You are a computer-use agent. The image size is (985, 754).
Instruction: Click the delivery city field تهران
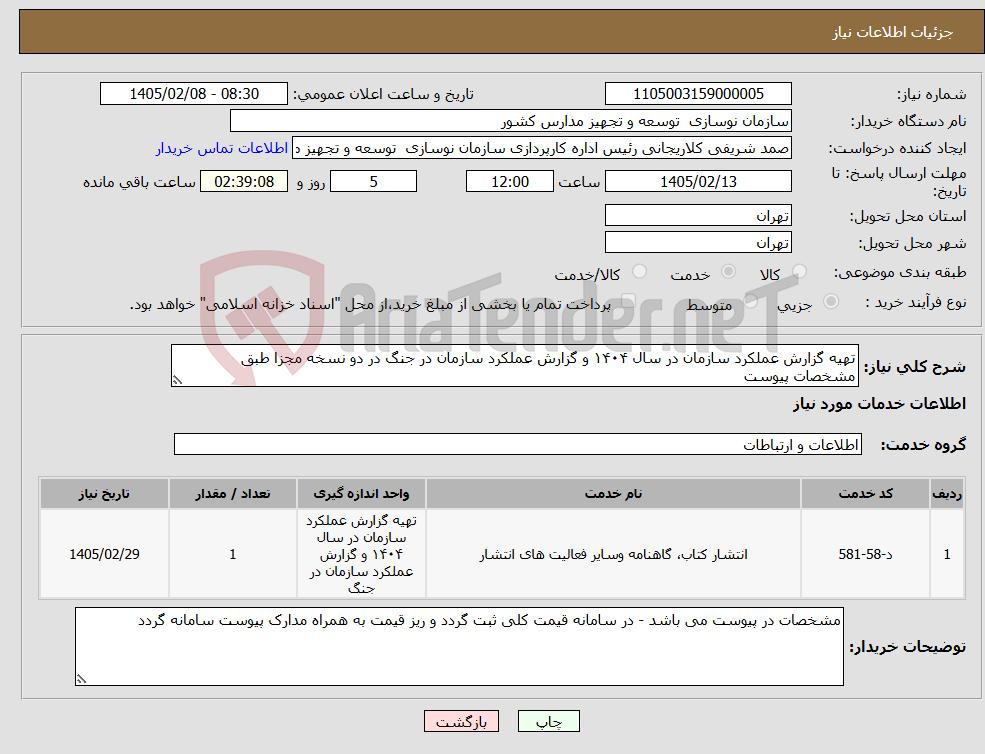(x=698, y=243)
